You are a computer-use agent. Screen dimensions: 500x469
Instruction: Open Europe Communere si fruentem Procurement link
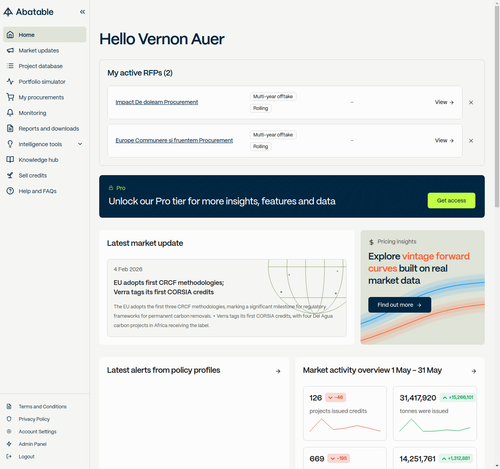[x=174, y=140]
